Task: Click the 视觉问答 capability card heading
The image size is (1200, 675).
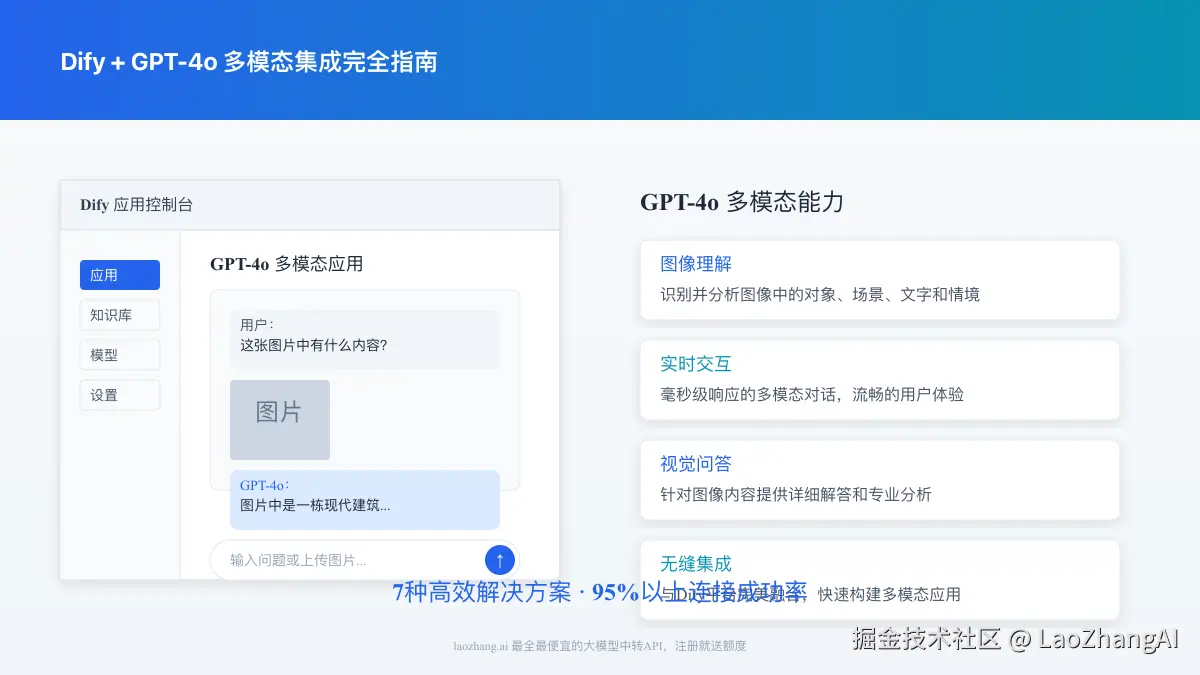Action: [695, 463]
